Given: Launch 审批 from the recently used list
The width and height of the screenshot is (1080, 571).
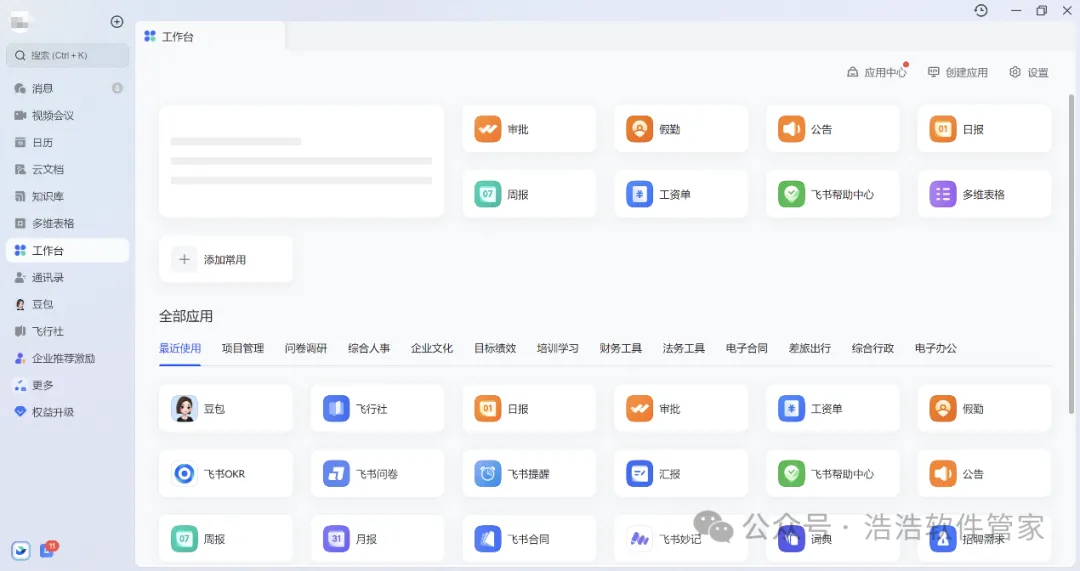Looking at the screenshot, I should (681, 408).
